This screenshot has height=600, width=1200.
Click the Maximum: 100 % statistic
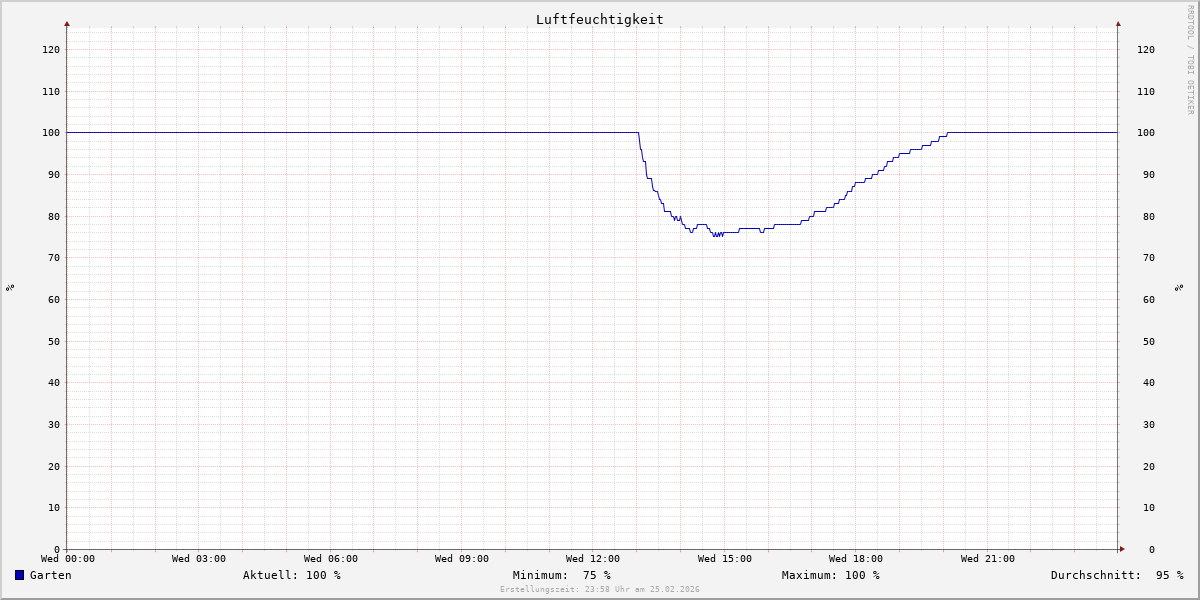(830, 575)
